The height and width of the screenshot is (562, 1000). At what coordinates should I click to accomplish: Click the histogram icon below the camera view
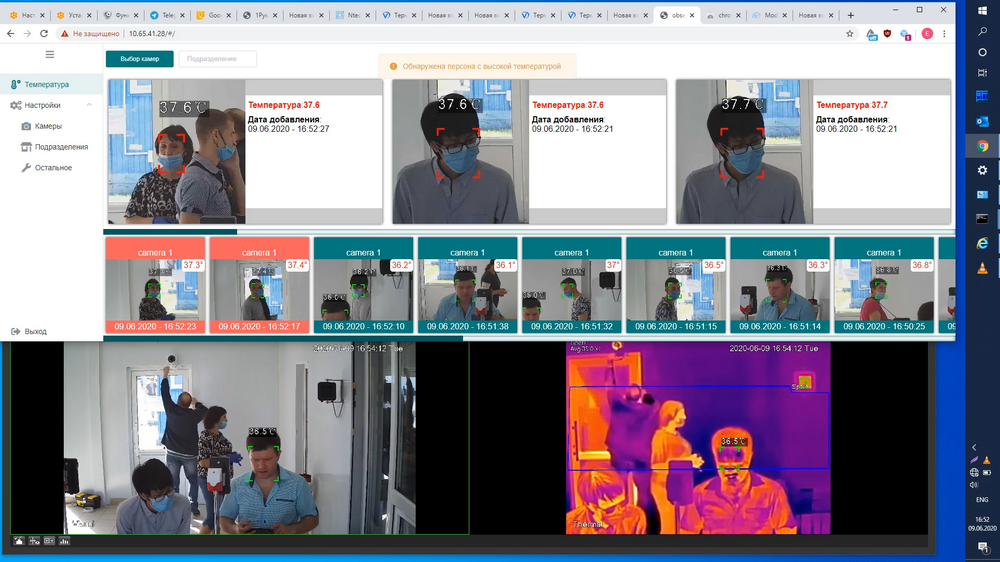[x=65, y=541]
